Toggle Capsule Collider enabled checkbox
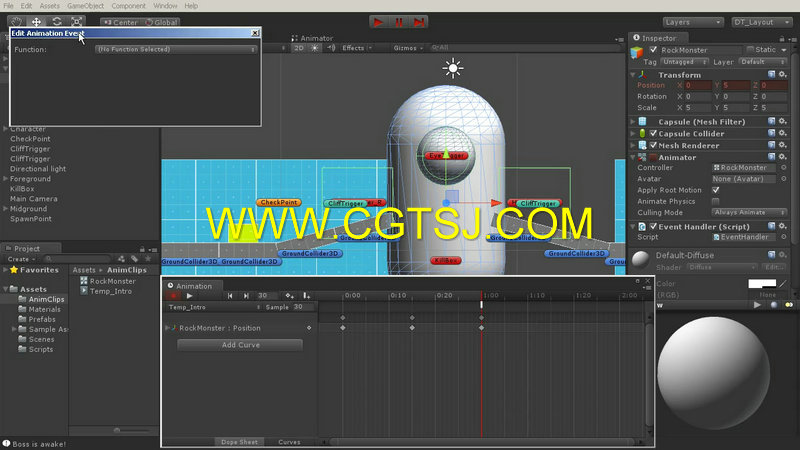This screenshot has height=450, width=800. (x=653, y=133)
